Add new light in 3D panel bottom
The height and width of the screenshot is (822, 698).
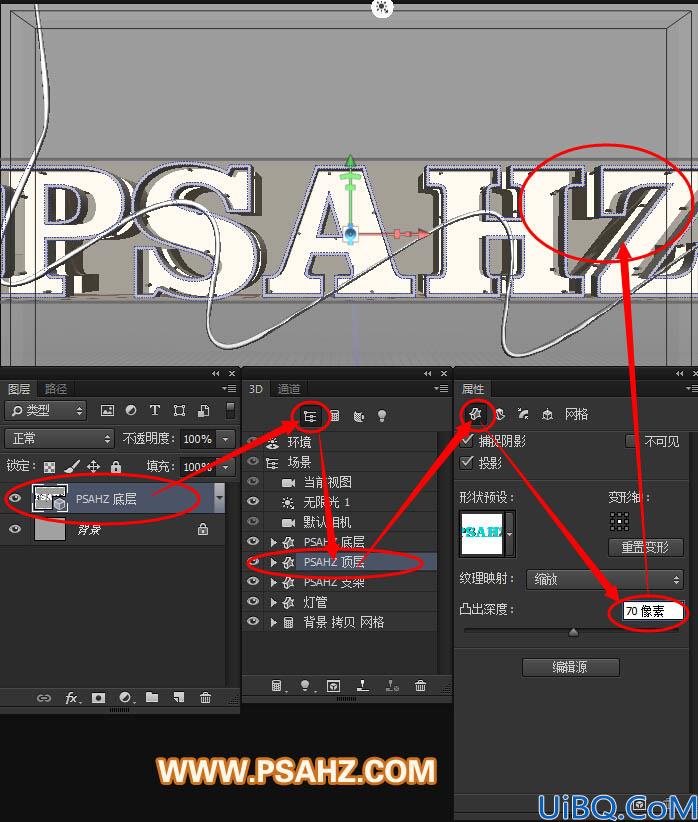[305, 686]
